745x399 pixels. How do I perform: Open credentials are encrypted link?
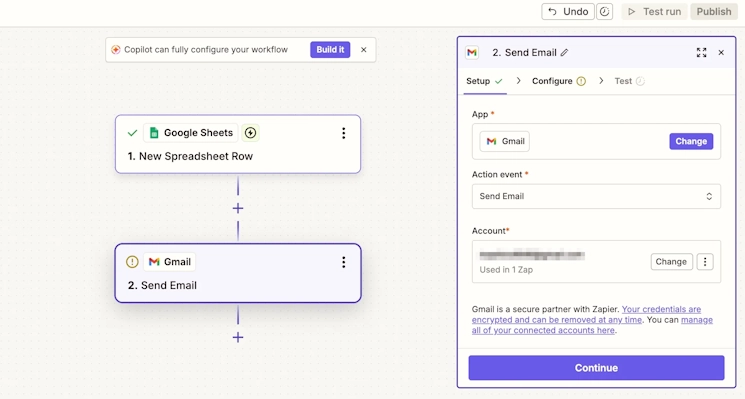(586, 314)
